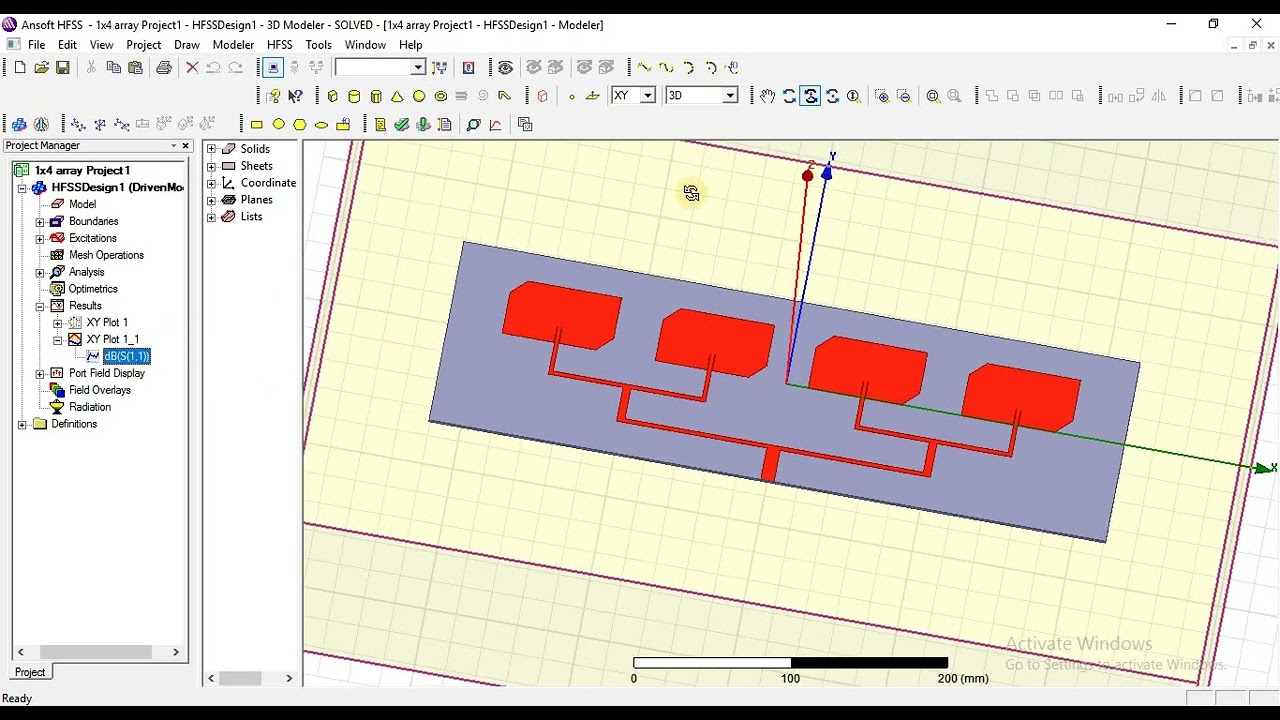This screenshot has width=1280, height=720.
Task: Validate the design with green checkmark icon
Action: [402, 125]
